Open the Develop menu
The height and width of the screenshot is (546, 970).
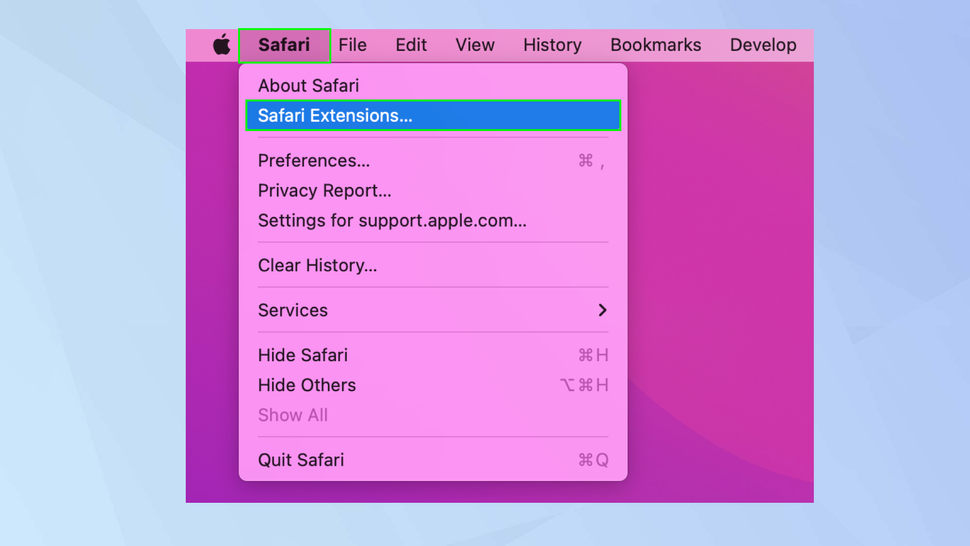tap(763, 45)
